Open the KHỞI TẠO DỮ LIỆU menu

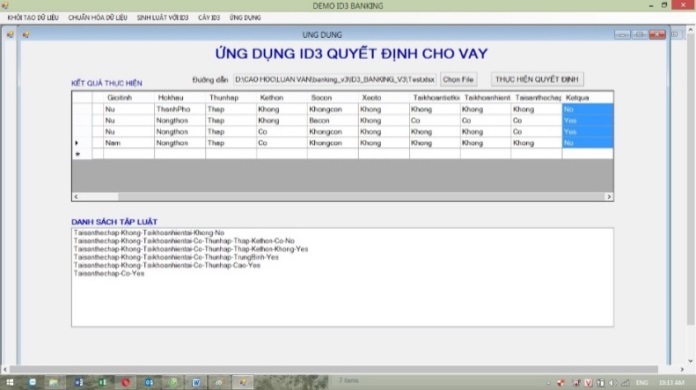coord(33,18)
